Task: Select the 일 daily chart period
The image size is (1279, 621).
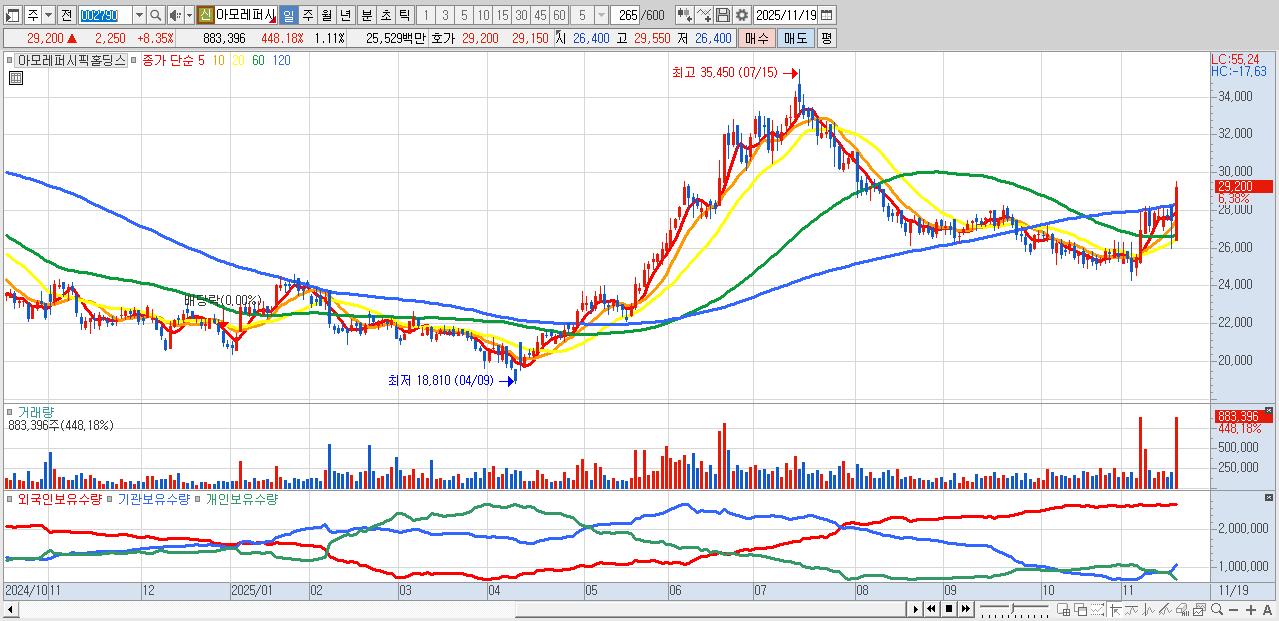Action: coord(288,15)
